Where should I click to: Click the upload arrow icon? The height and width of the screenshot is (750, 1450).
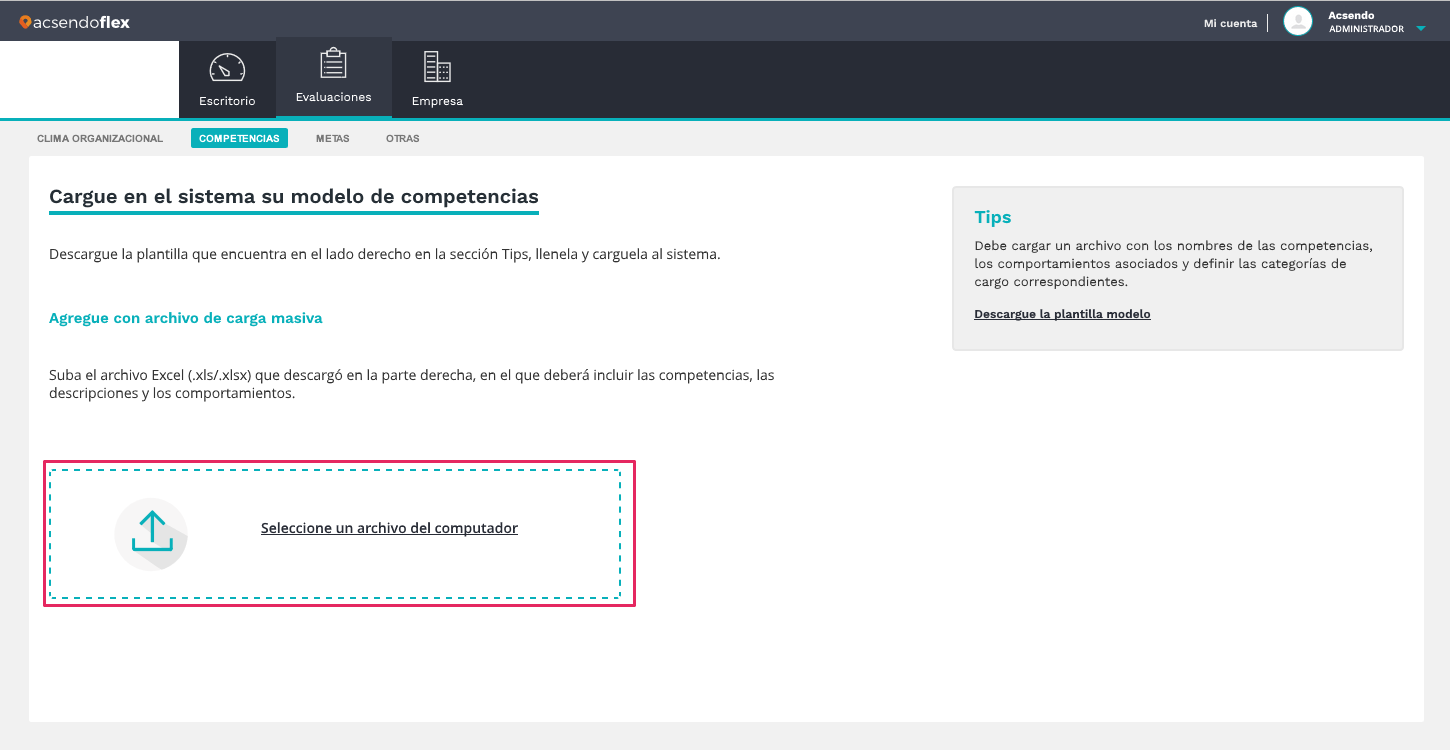point(152,533)
